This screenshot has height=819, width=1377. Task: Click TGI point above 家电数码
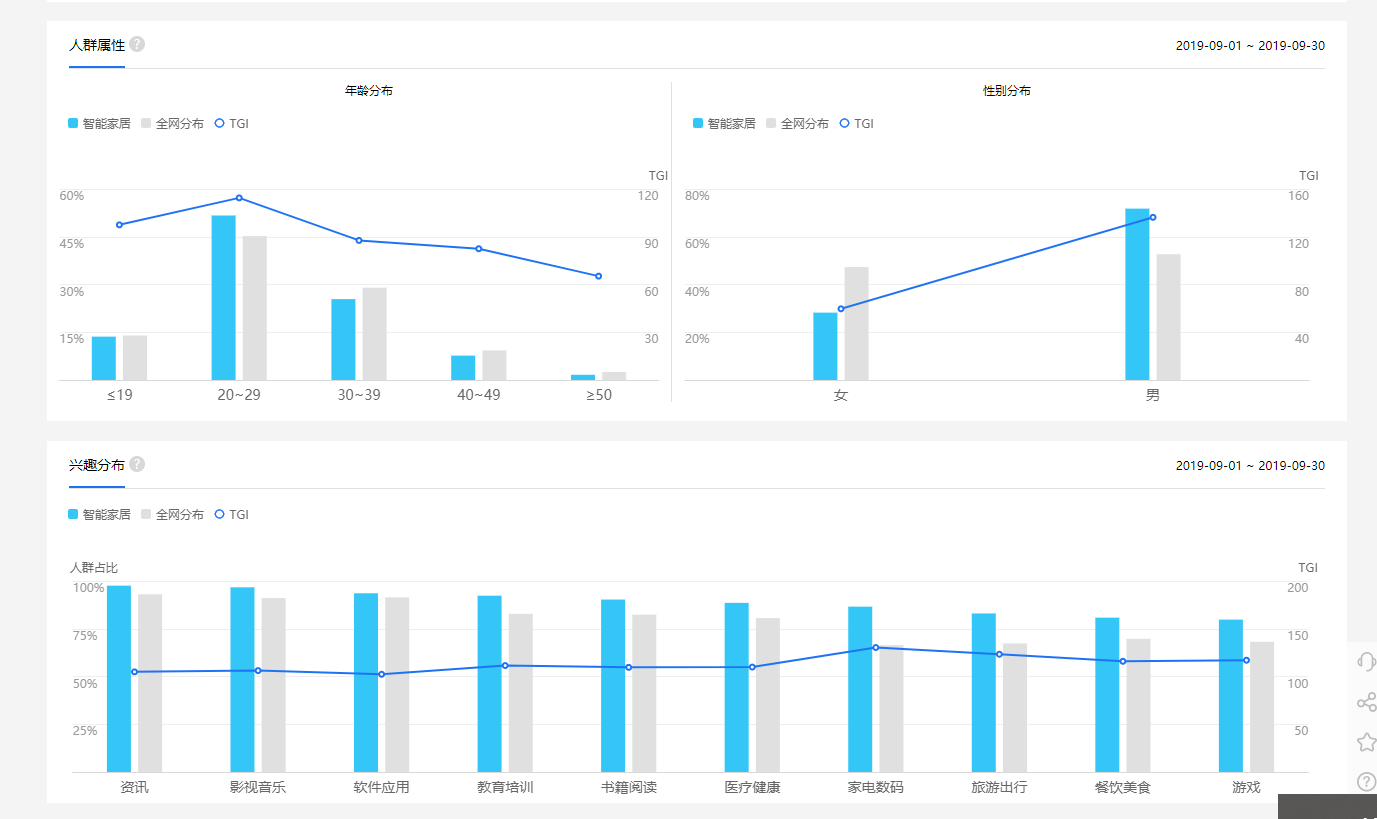tap(876, 648)
